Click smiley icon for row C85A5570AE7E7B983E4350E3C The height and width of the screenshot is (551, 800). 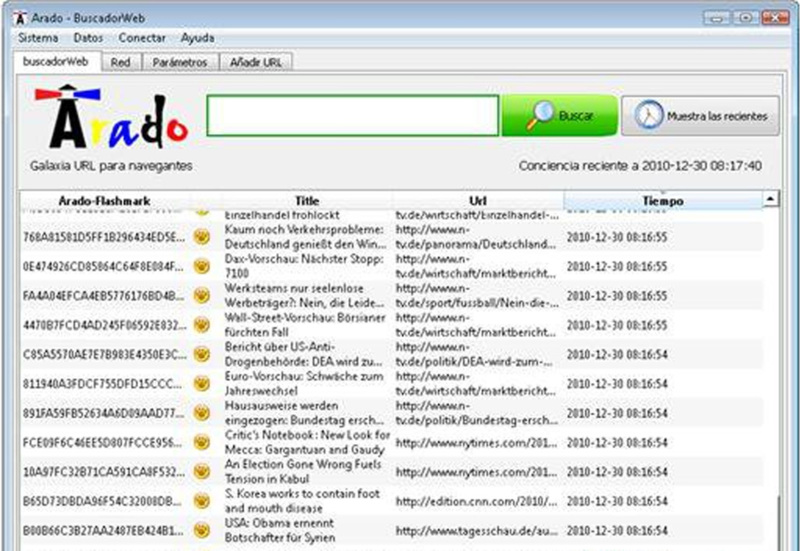(202, 354)
